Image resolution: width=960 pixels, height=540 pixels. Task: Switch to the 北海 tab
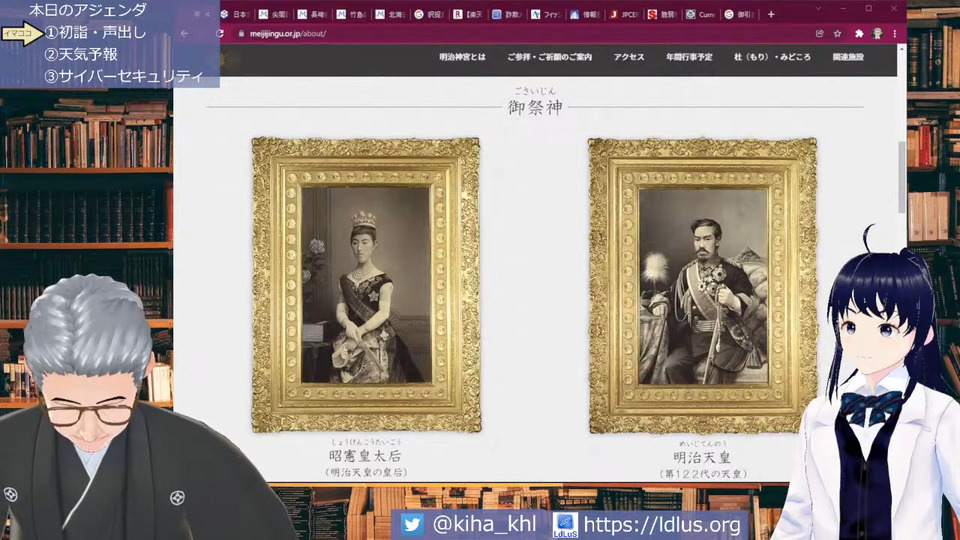(390, 14)
